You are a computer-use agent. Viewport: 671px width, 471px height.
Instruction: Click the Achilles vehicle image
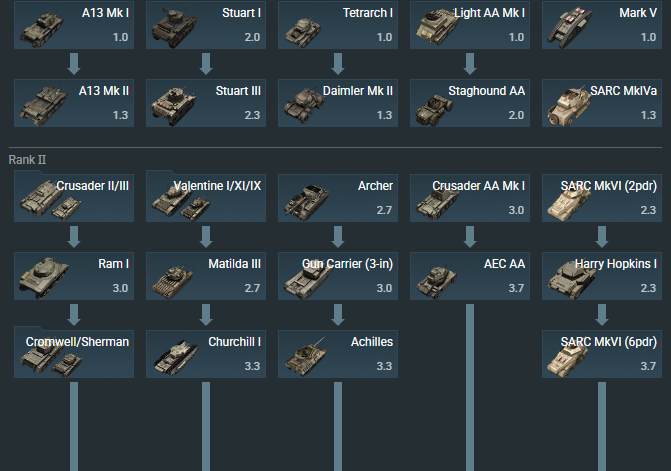306,358
